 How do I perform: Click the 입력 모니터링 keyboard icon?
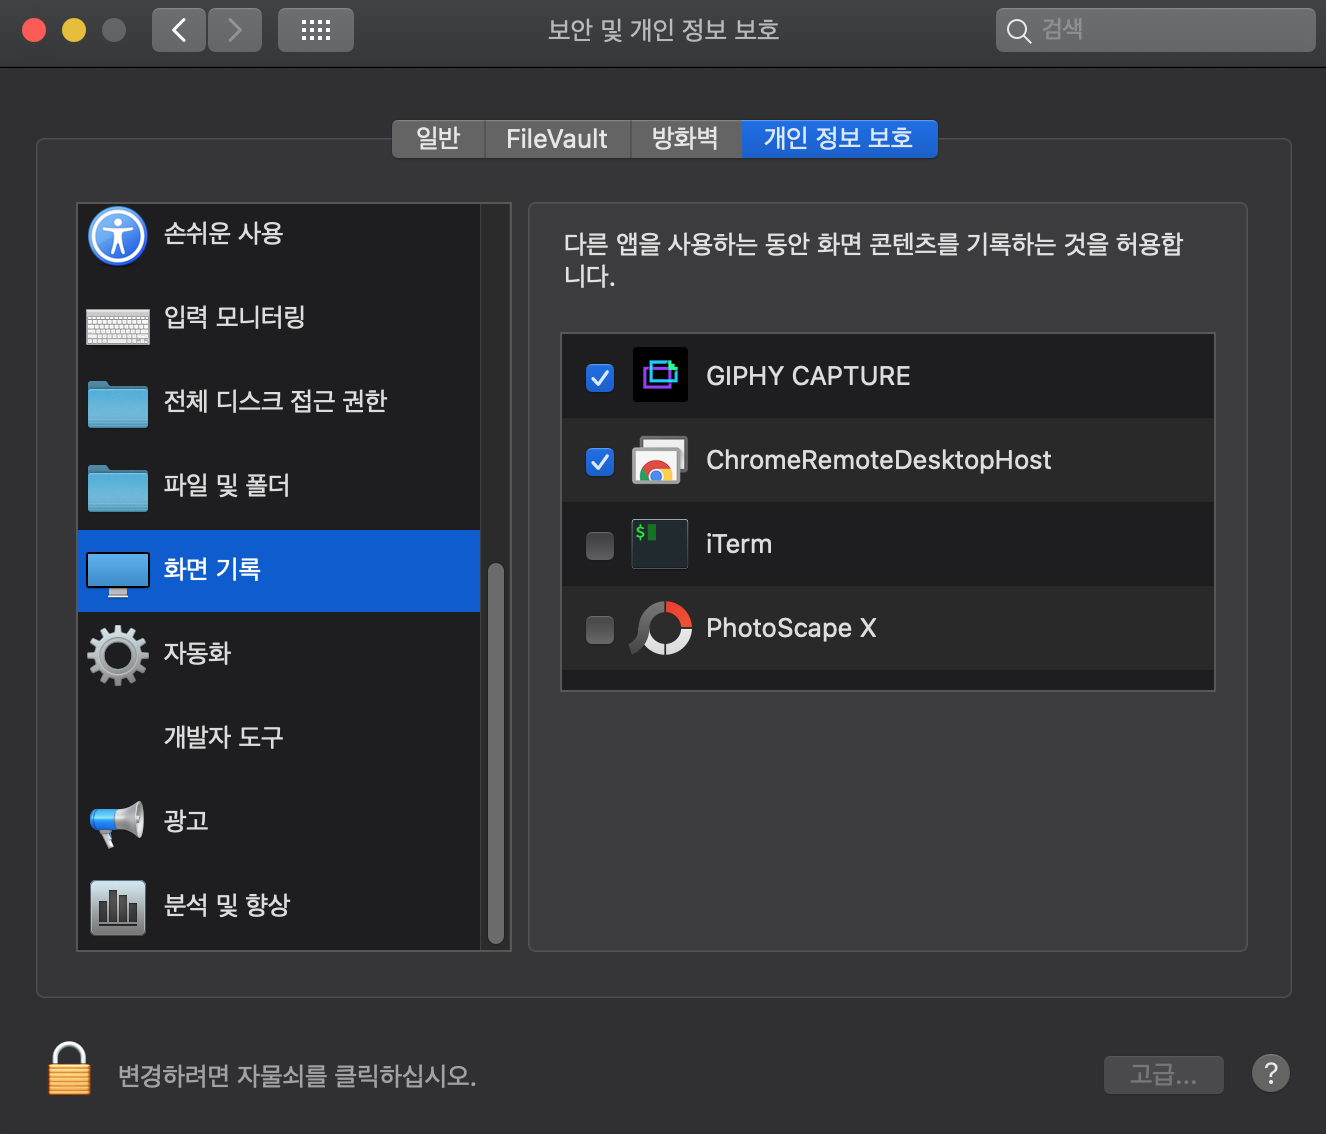coord(117,320)
